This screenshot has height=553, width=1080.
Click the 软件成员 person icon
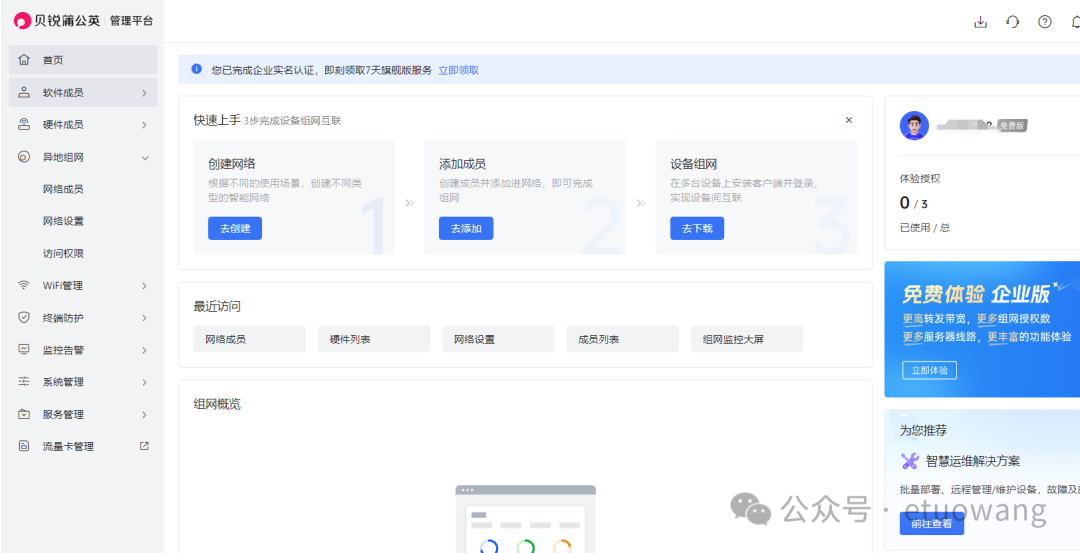(24, 92)
